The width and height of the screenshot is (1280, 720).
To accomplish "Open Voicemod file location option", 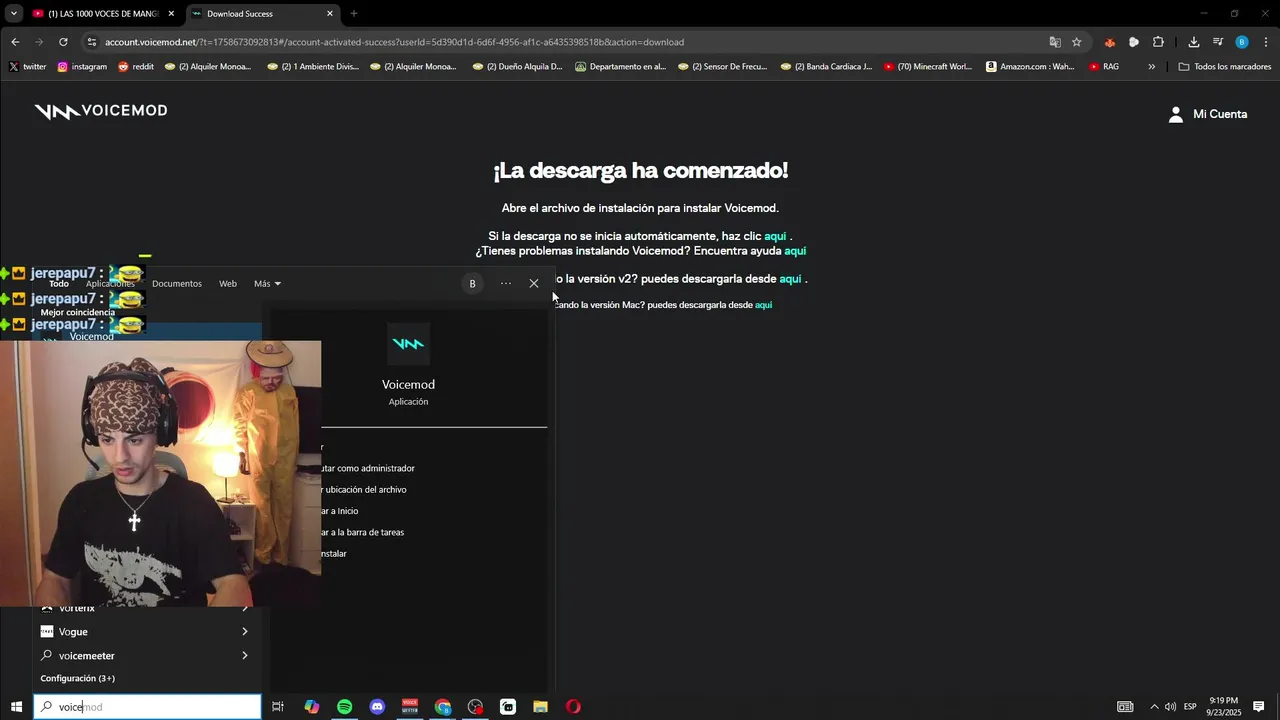I will pyautogui.click(x=364, y=490).
